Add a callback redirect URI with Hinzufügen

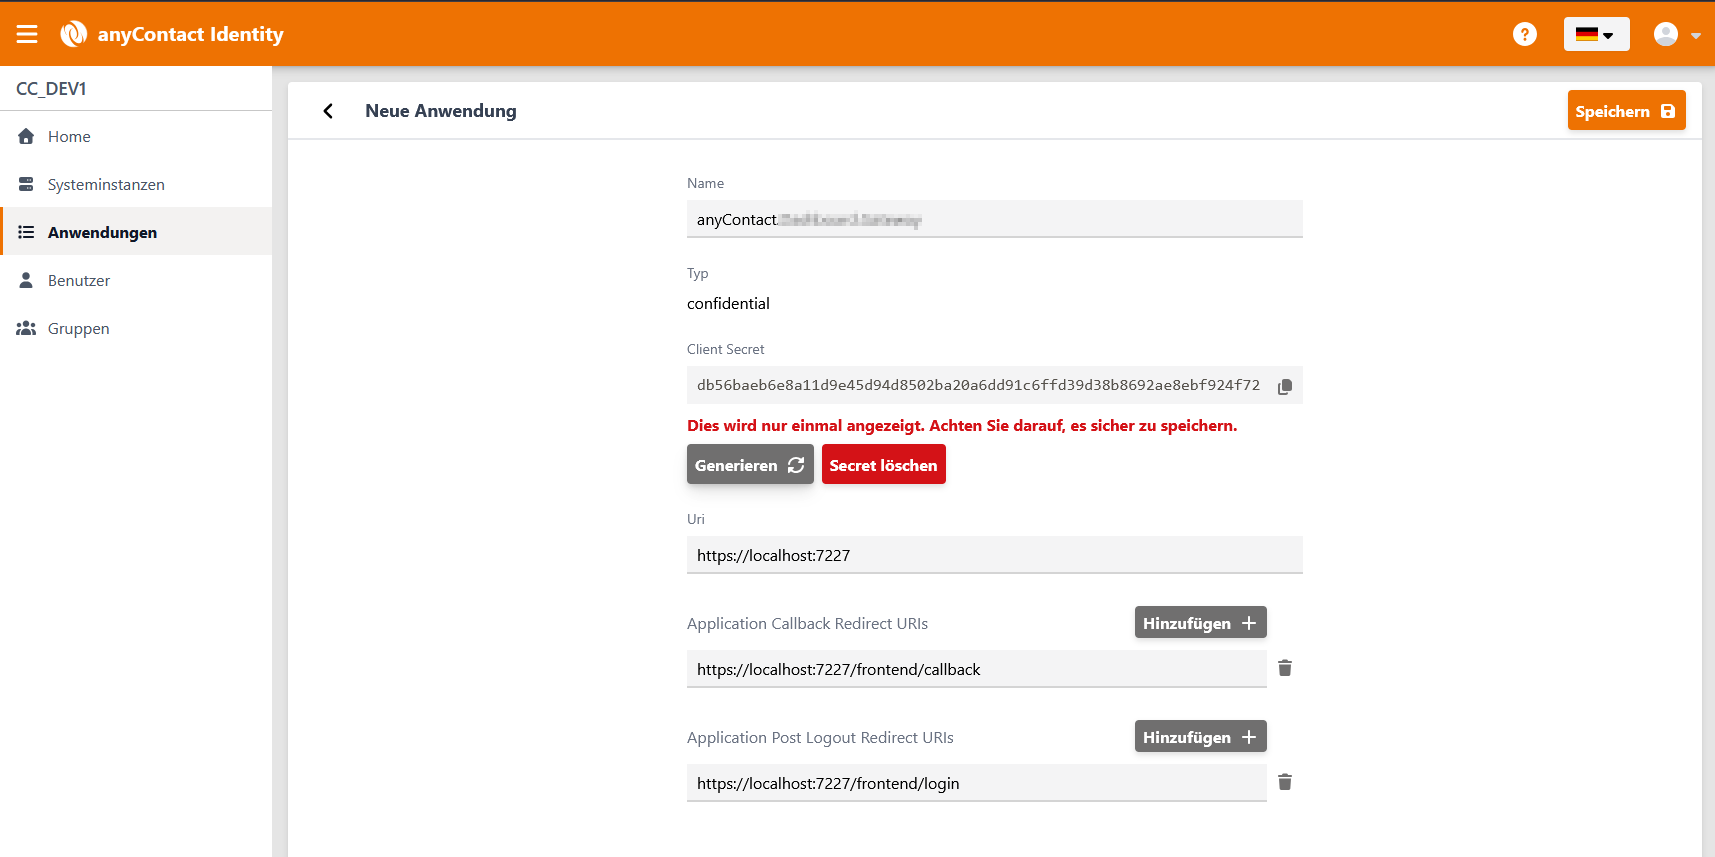(x=1200, y=623)
